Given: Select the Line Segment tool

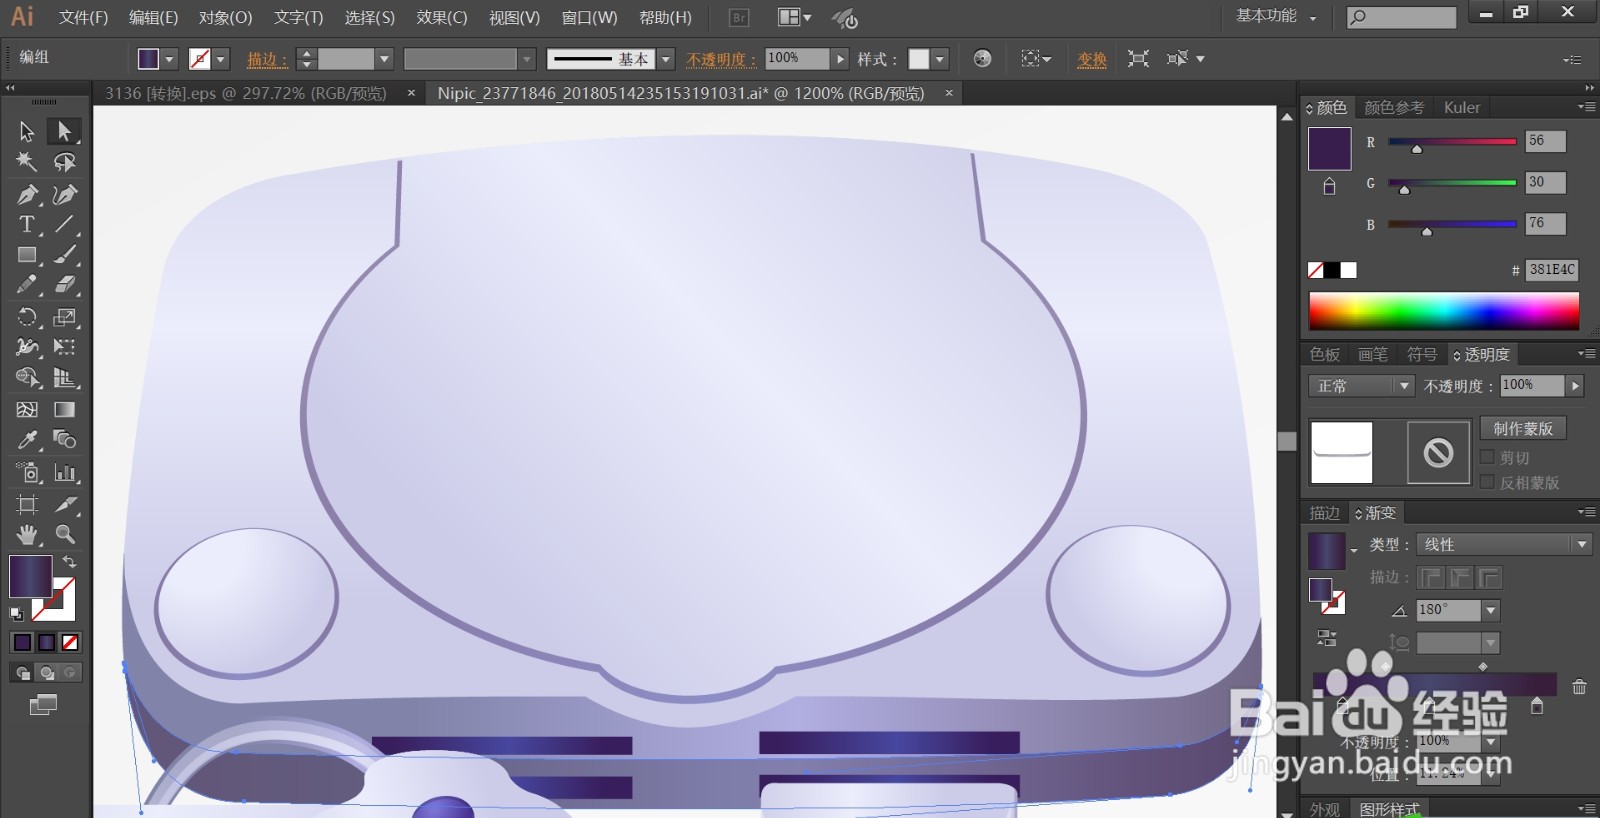Looking at the screenshot, I should point(65,224).
